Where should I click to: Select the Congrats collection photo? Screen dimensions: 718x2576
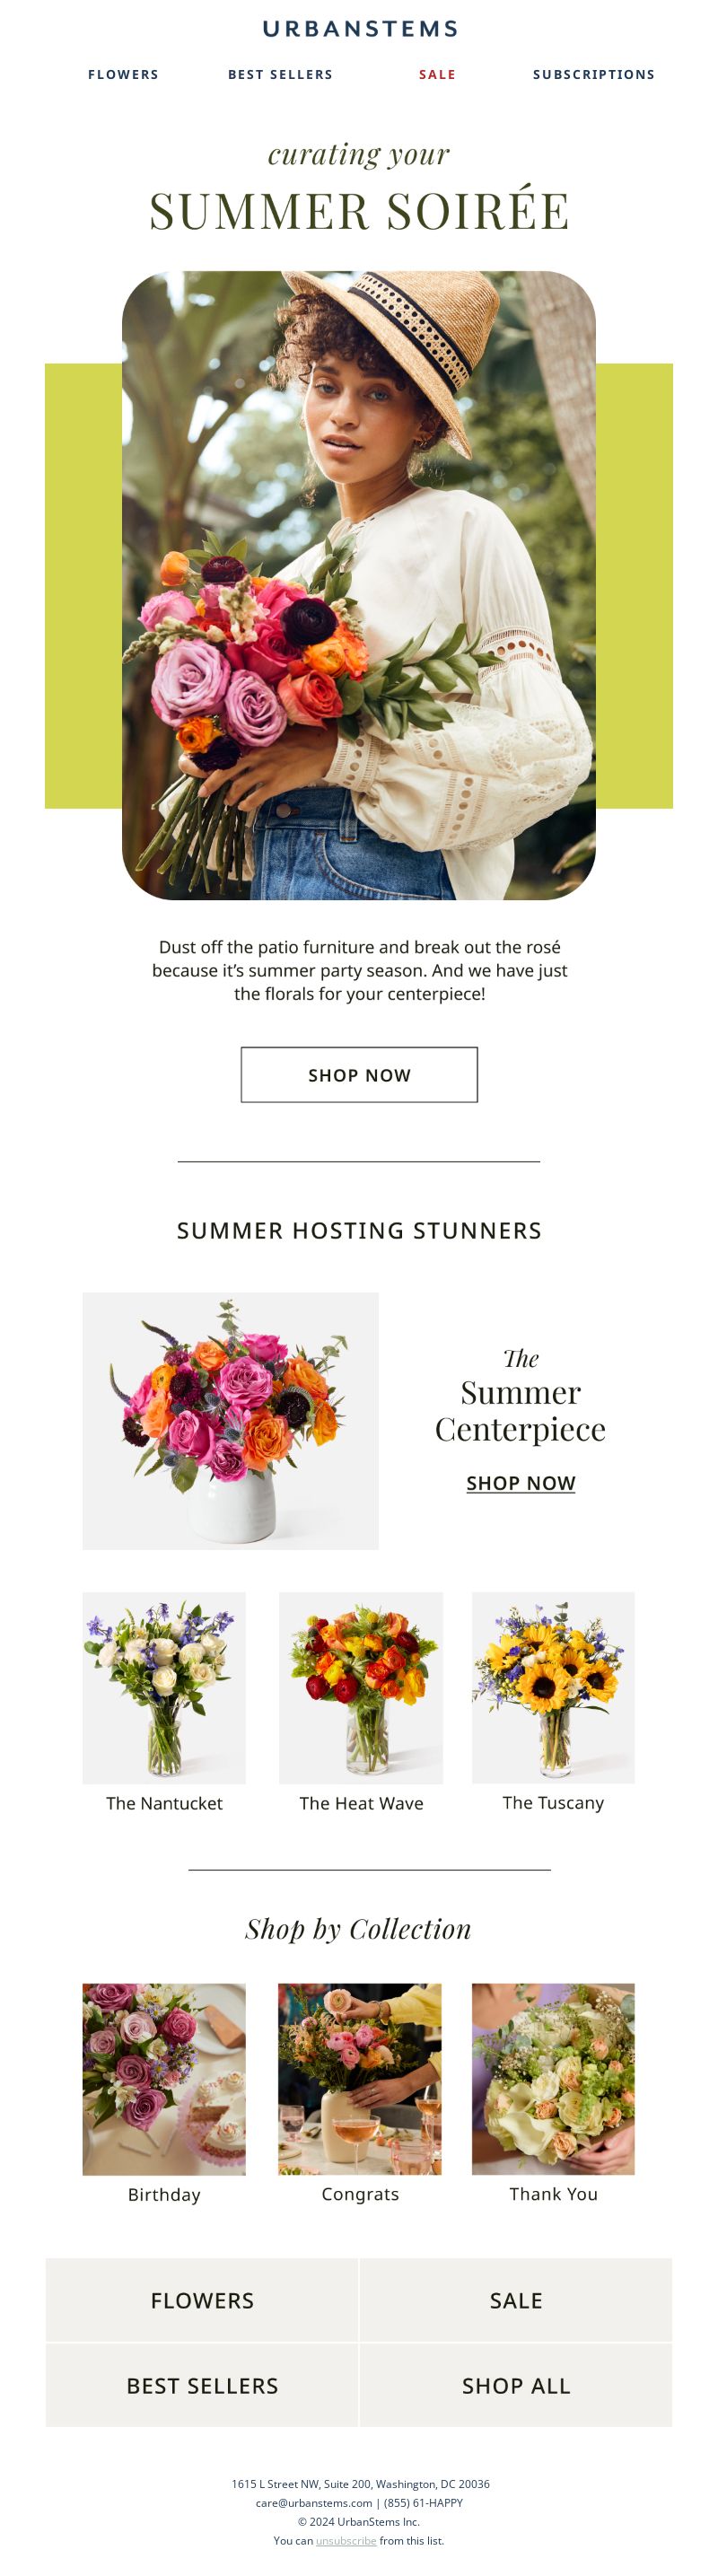tap(359, 2079)
